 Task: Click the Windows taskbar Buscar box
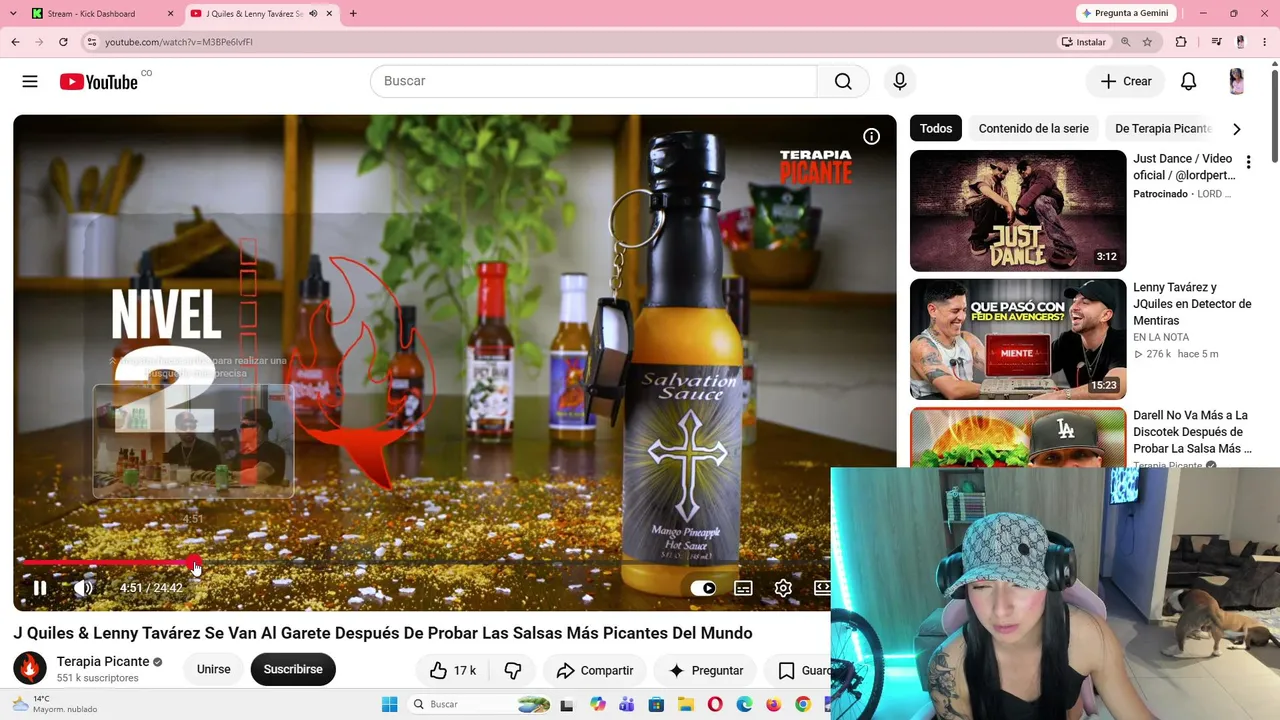pyautogui.click(x=480, y=704)
